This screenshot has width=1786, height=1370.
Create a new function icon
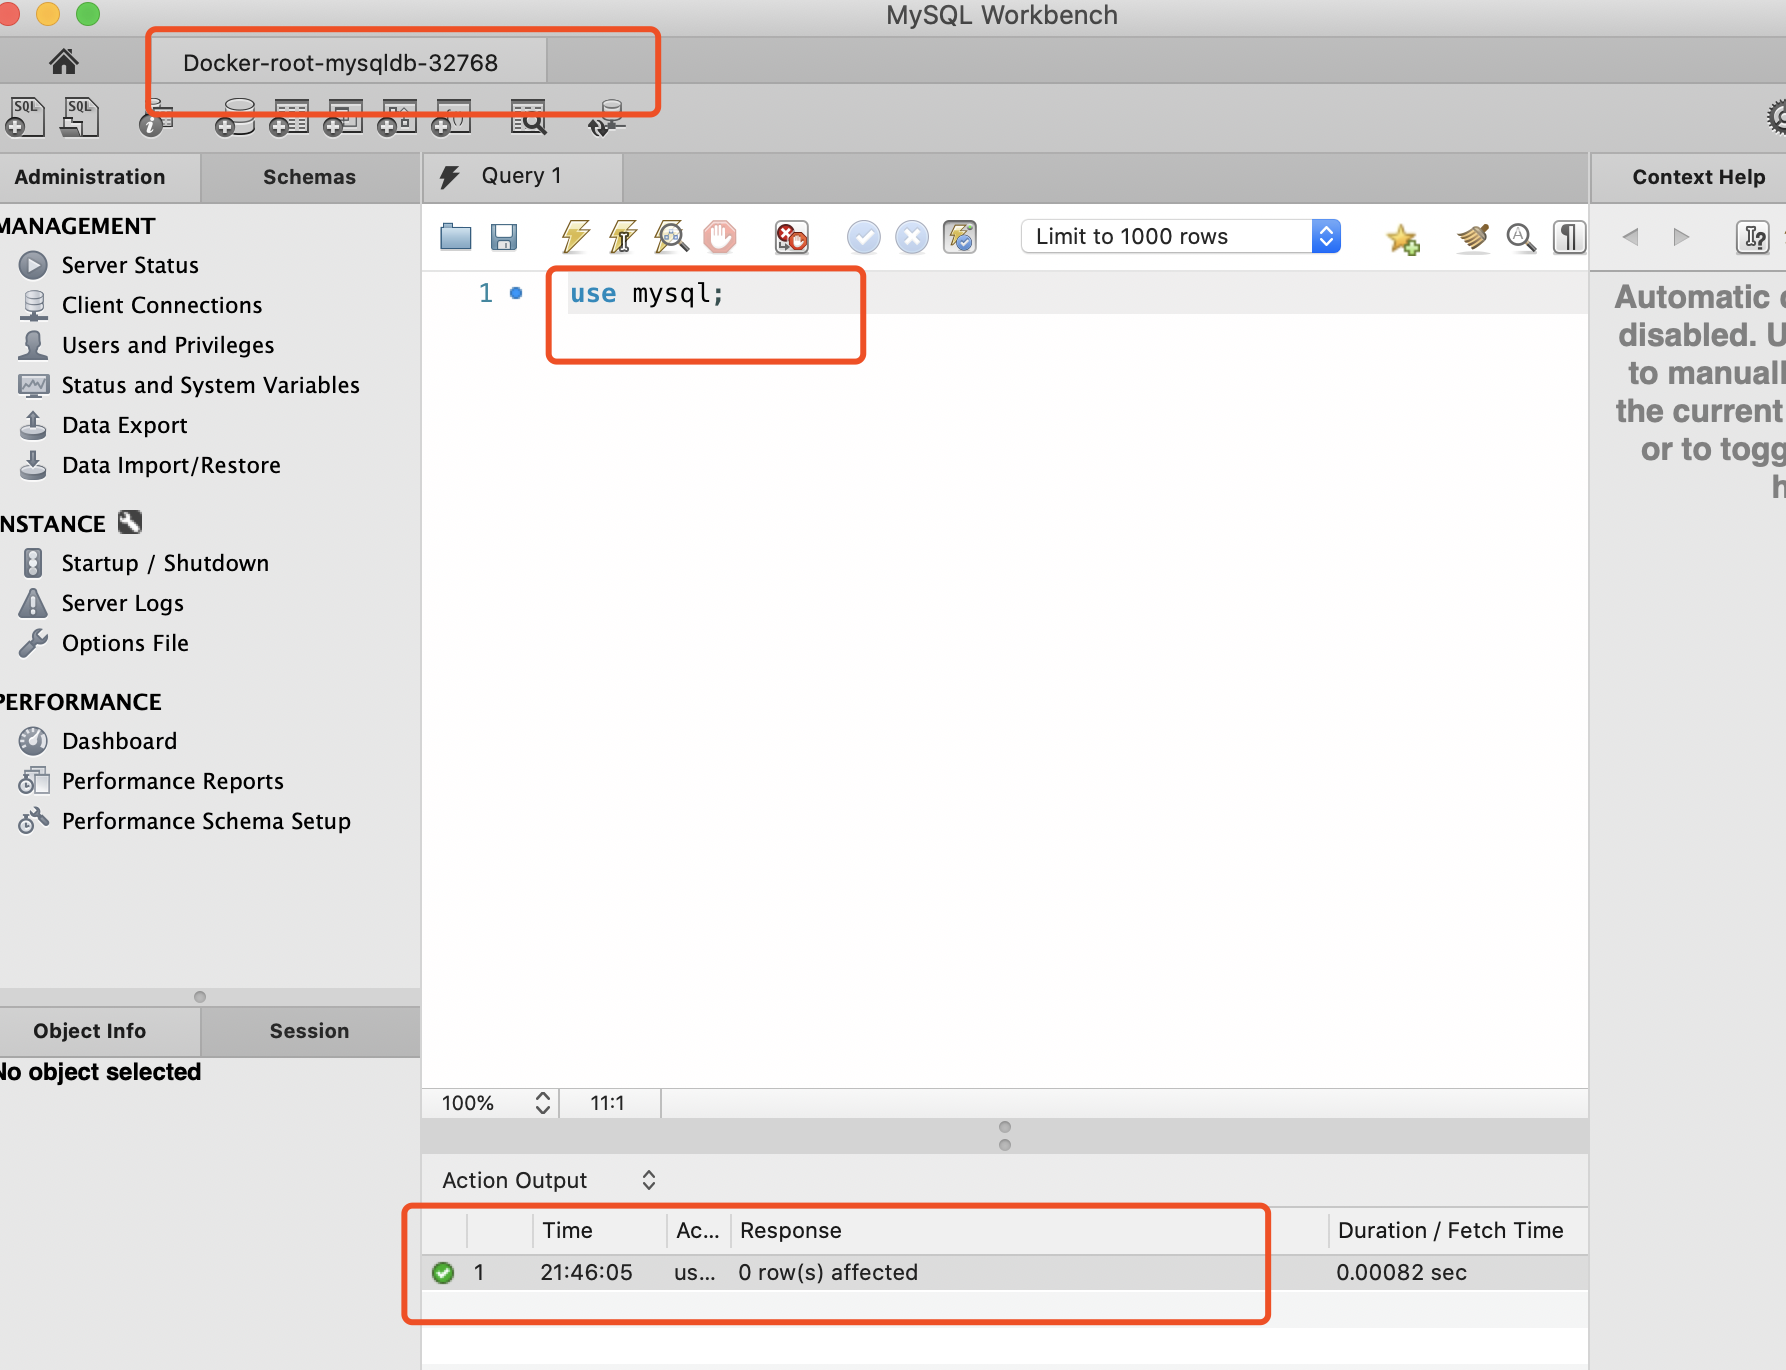[x=451, y=117]
